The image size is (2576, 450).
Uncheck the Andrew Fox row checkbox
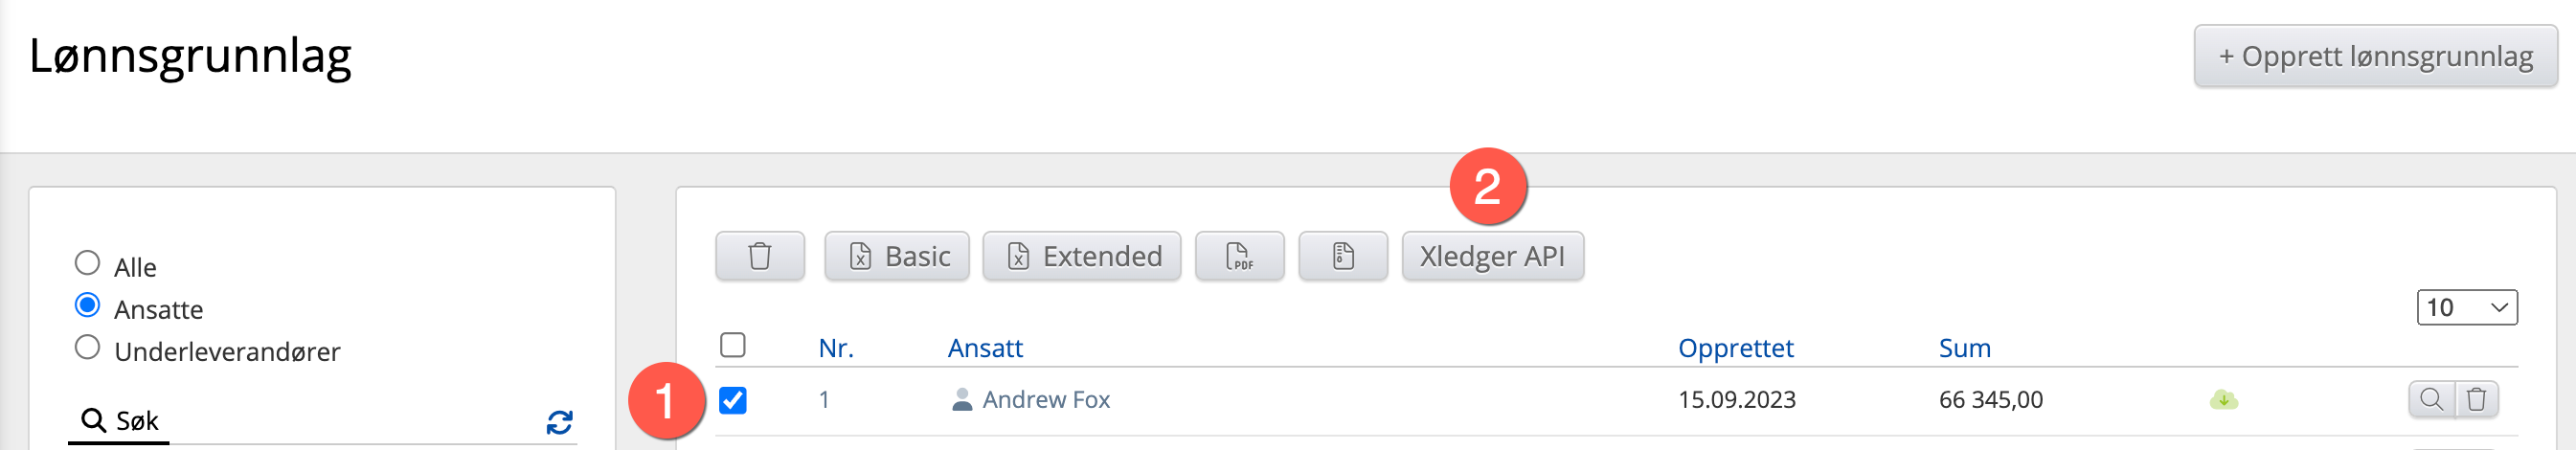coord(733,400)
